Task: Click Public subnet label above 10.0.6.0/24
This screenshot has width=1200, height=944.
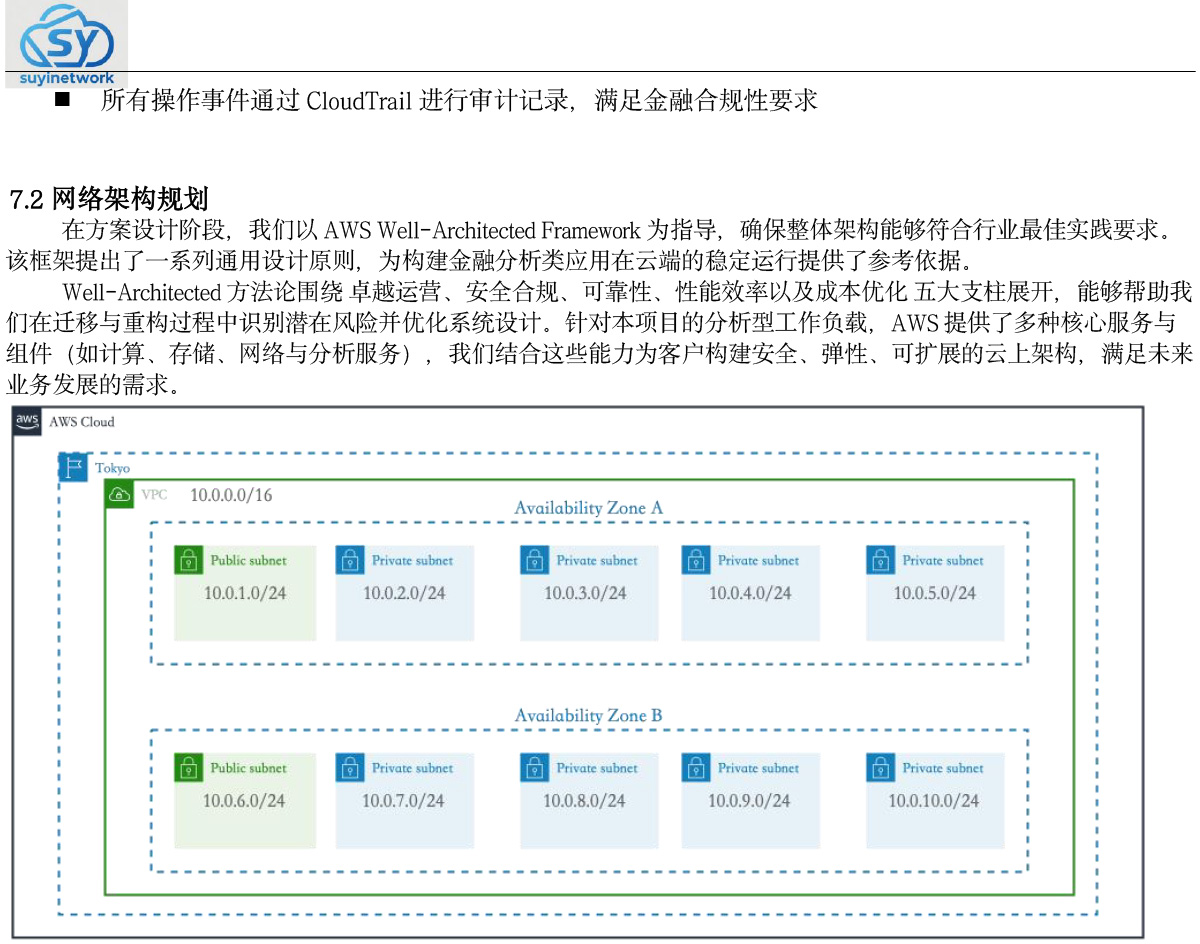Action: coord(248,769)
